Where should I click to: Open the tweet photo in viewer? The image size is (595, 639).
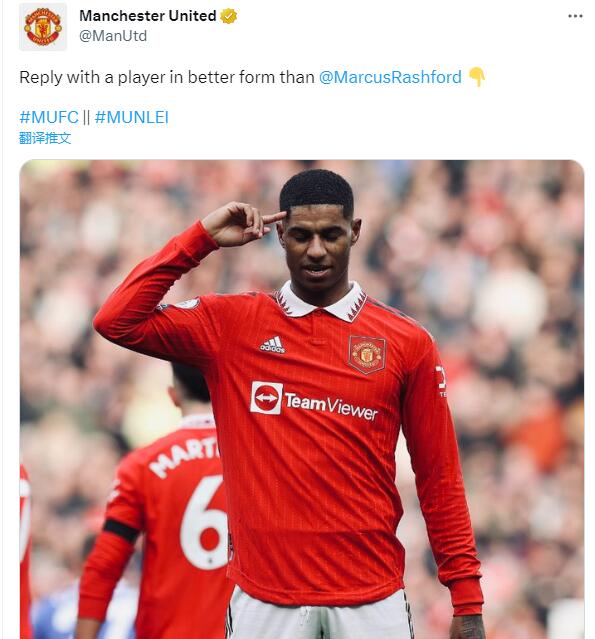click(302, 399)
